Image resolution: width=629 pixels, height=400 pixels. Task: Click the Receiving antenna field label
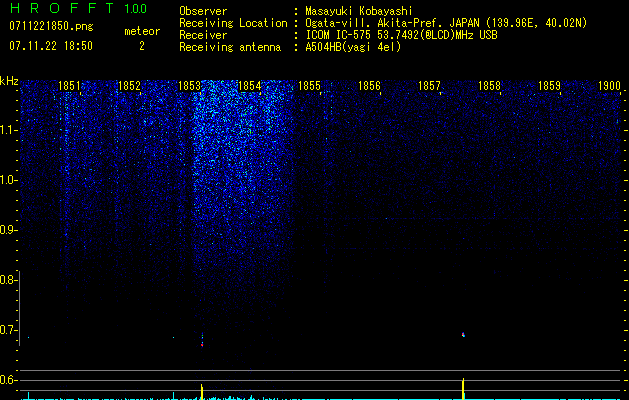coord(230,47)
